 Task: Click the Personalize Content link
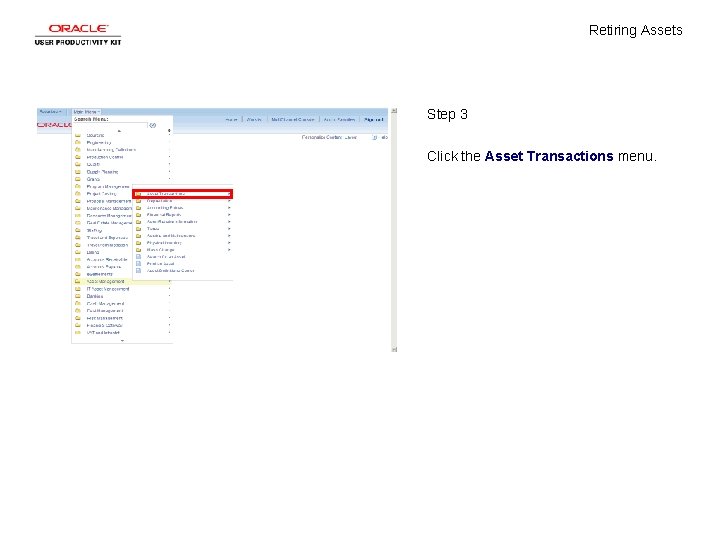tap(322, 137)
